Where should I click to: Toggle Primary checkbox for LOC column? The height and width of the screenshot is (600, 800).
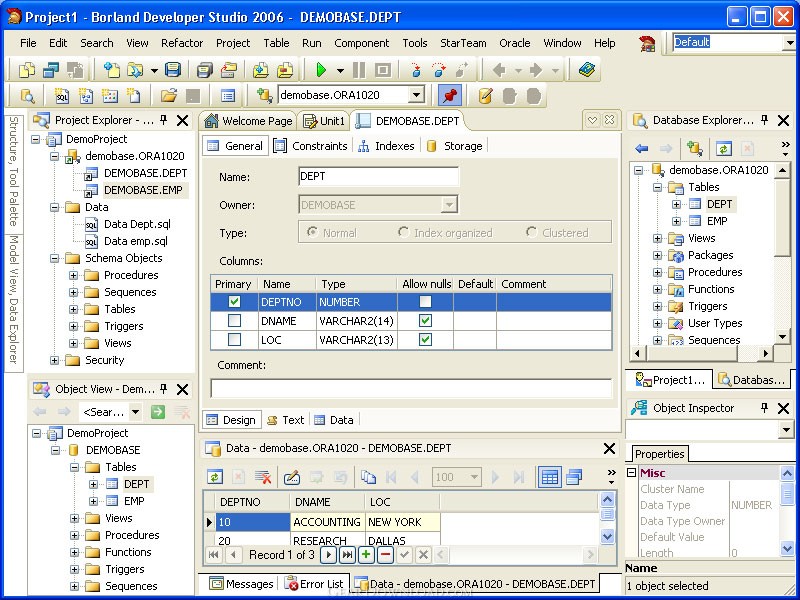(234, 339)
